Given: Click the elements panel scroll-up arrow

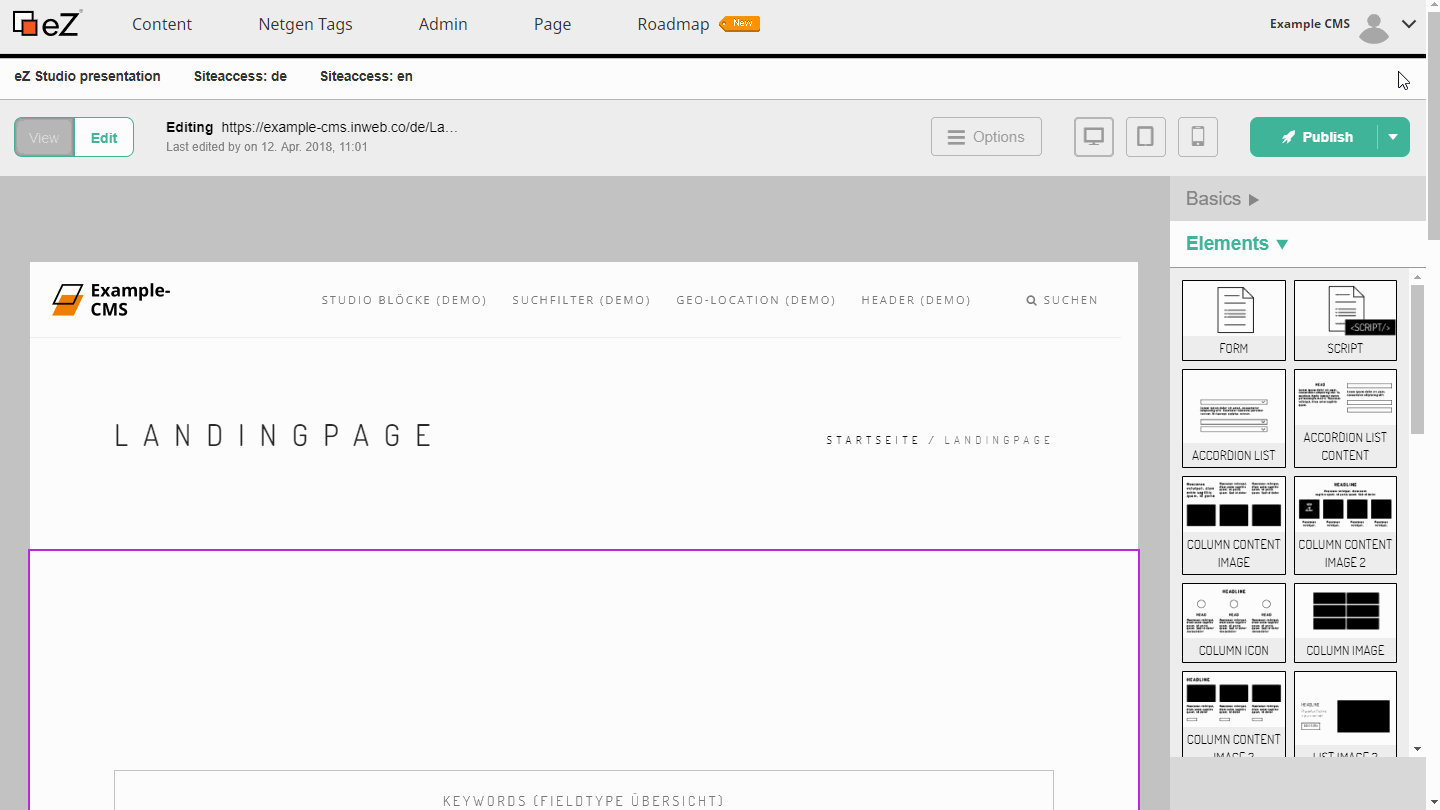Looking at the screenshot, I should click(x=1417, y=276).
